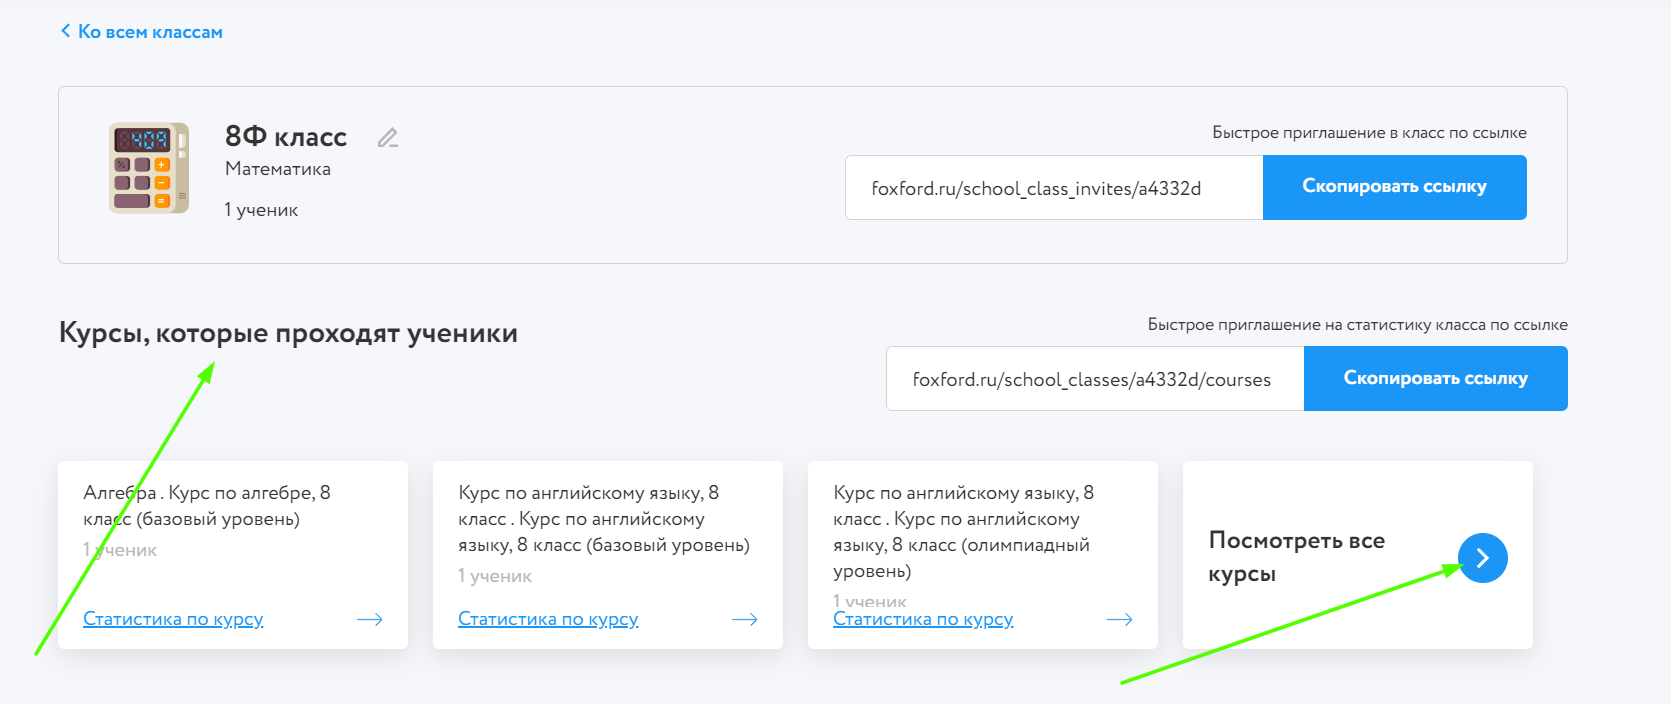The height and width of the screenshot is (704, 1671).
Task: Copy the class invite link with 'Скопировать ссылку'
Action: [x=1394, y=187]
